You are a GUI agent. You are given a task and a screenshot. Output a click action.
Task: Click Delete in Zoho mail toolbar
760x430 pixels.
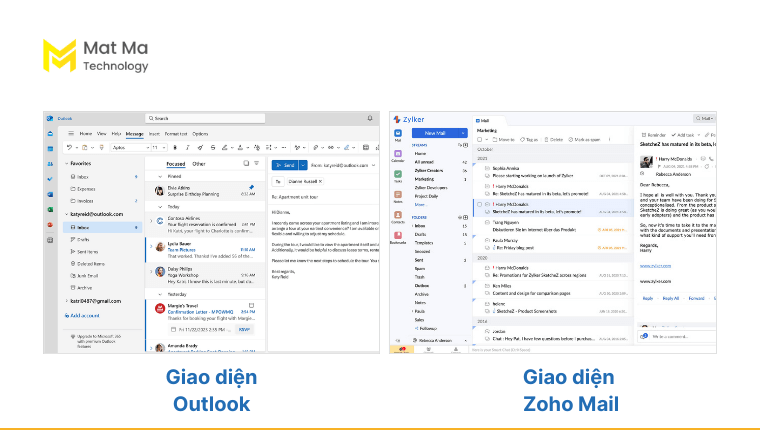pyautogui.click(x=554, y=140)
